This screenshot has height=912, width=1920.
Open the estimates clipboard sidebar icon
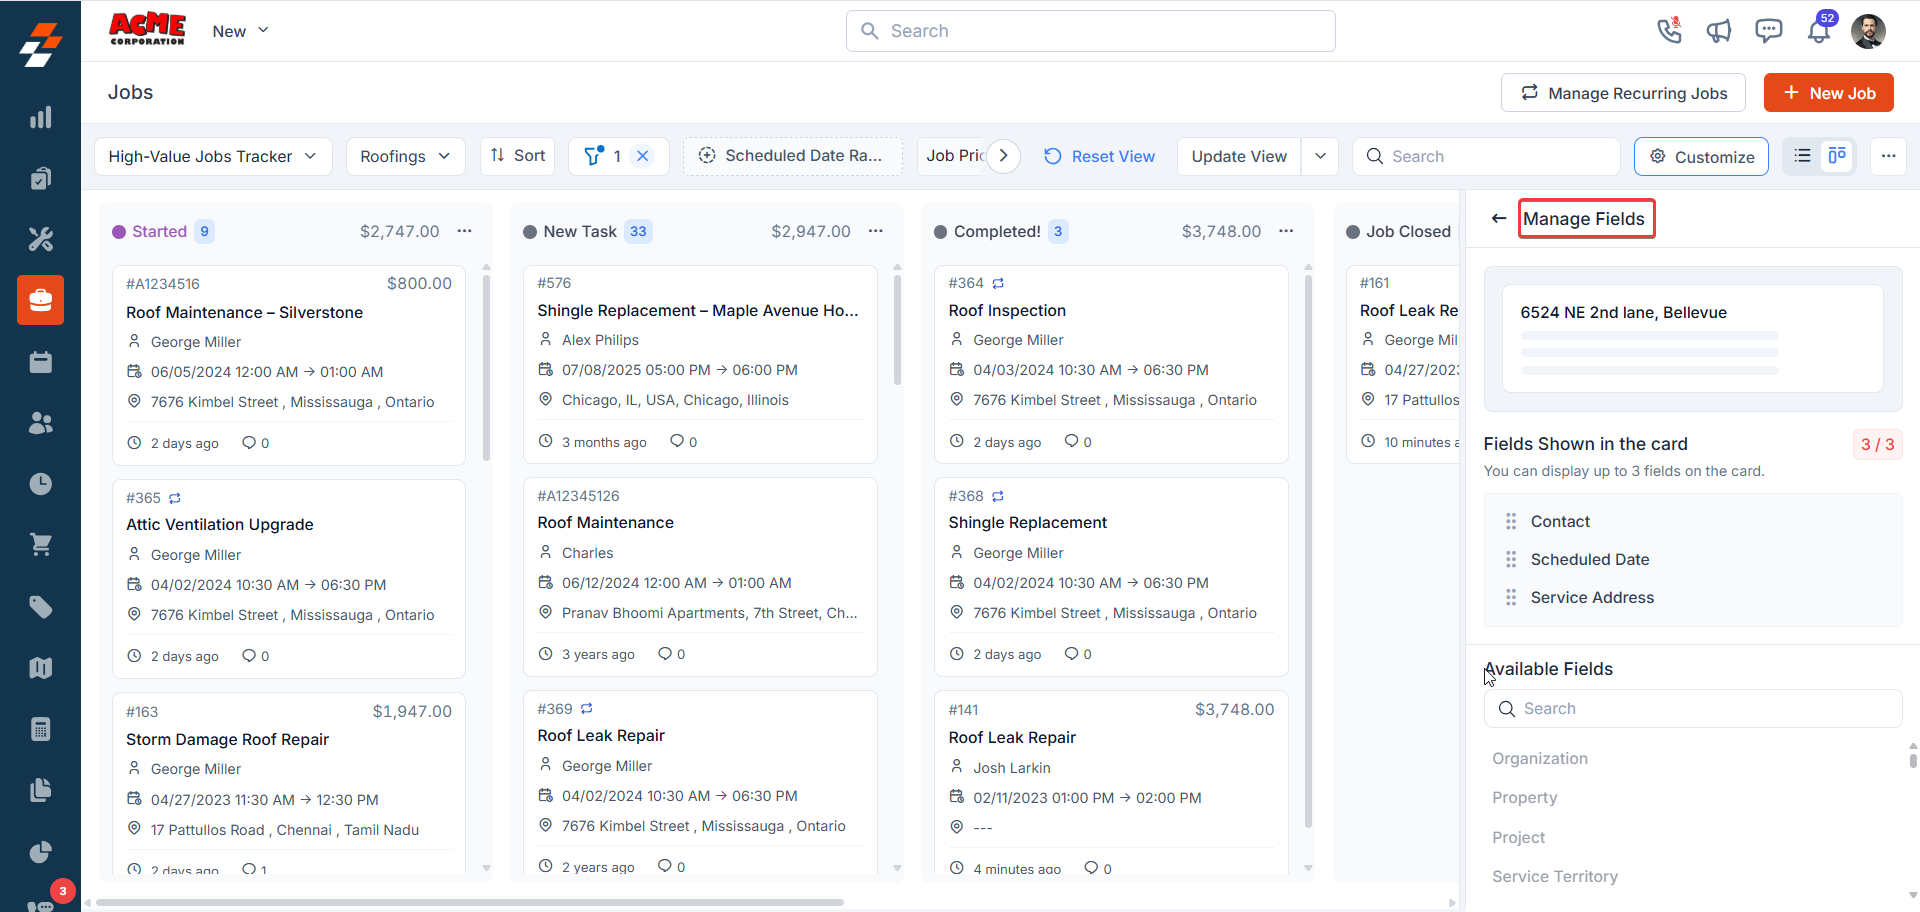point(40,178)
